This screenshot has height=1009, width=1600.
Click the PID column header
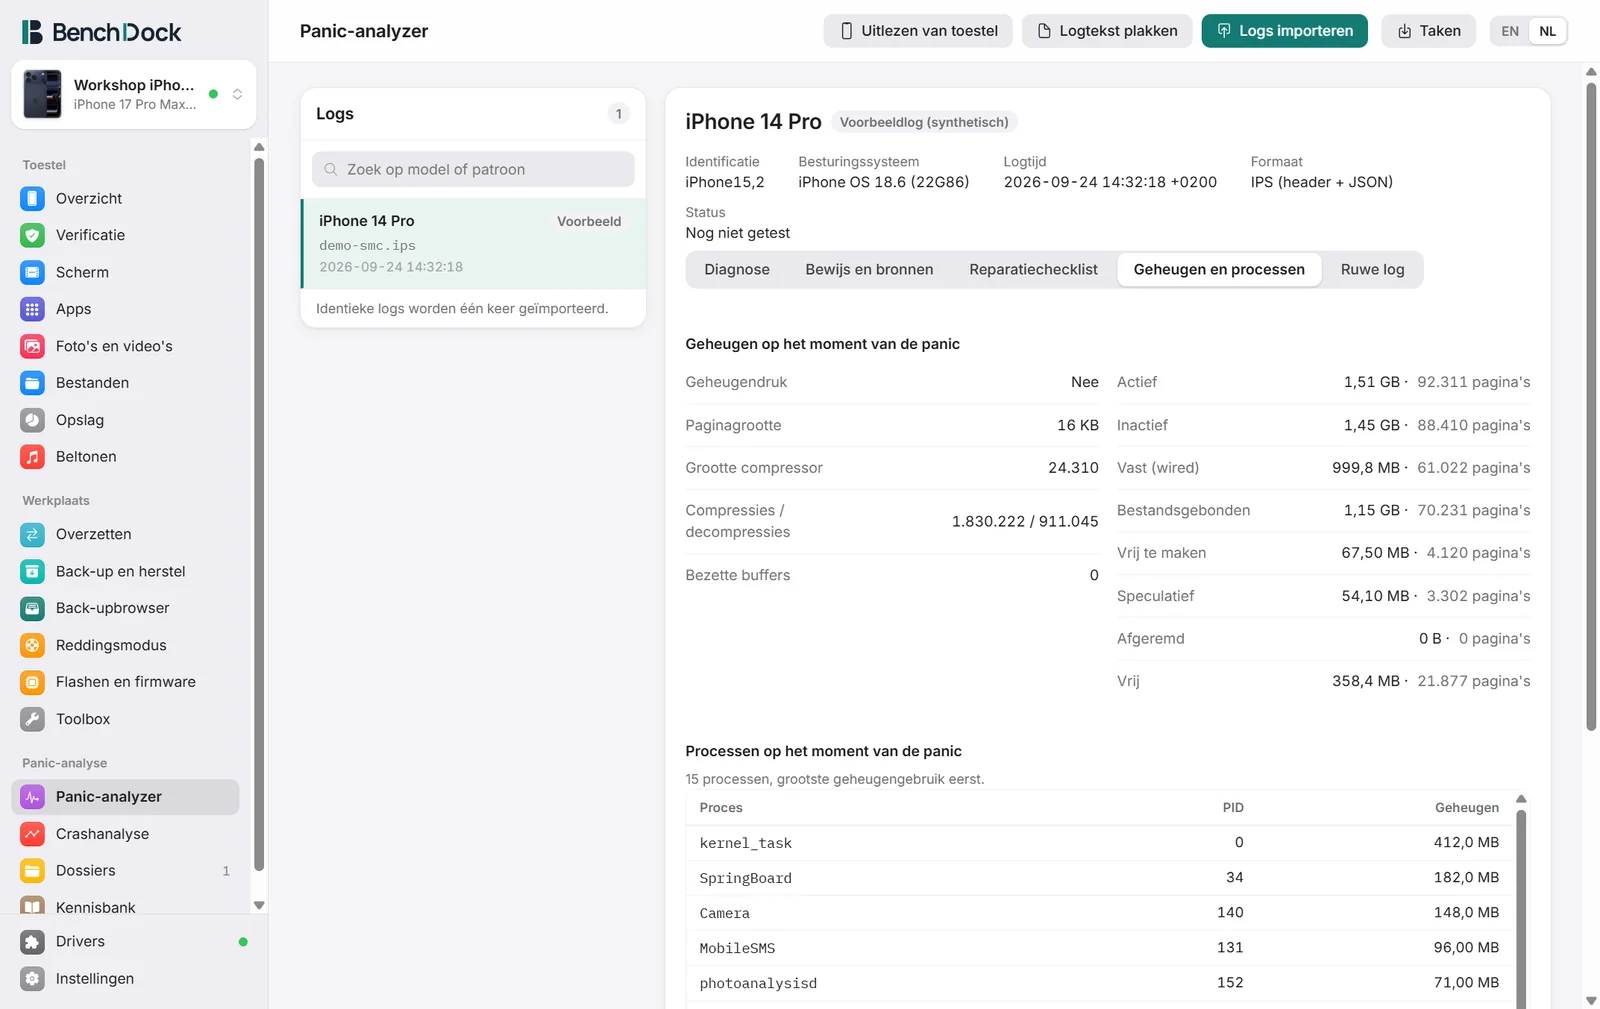click(x=1233, y=808)
